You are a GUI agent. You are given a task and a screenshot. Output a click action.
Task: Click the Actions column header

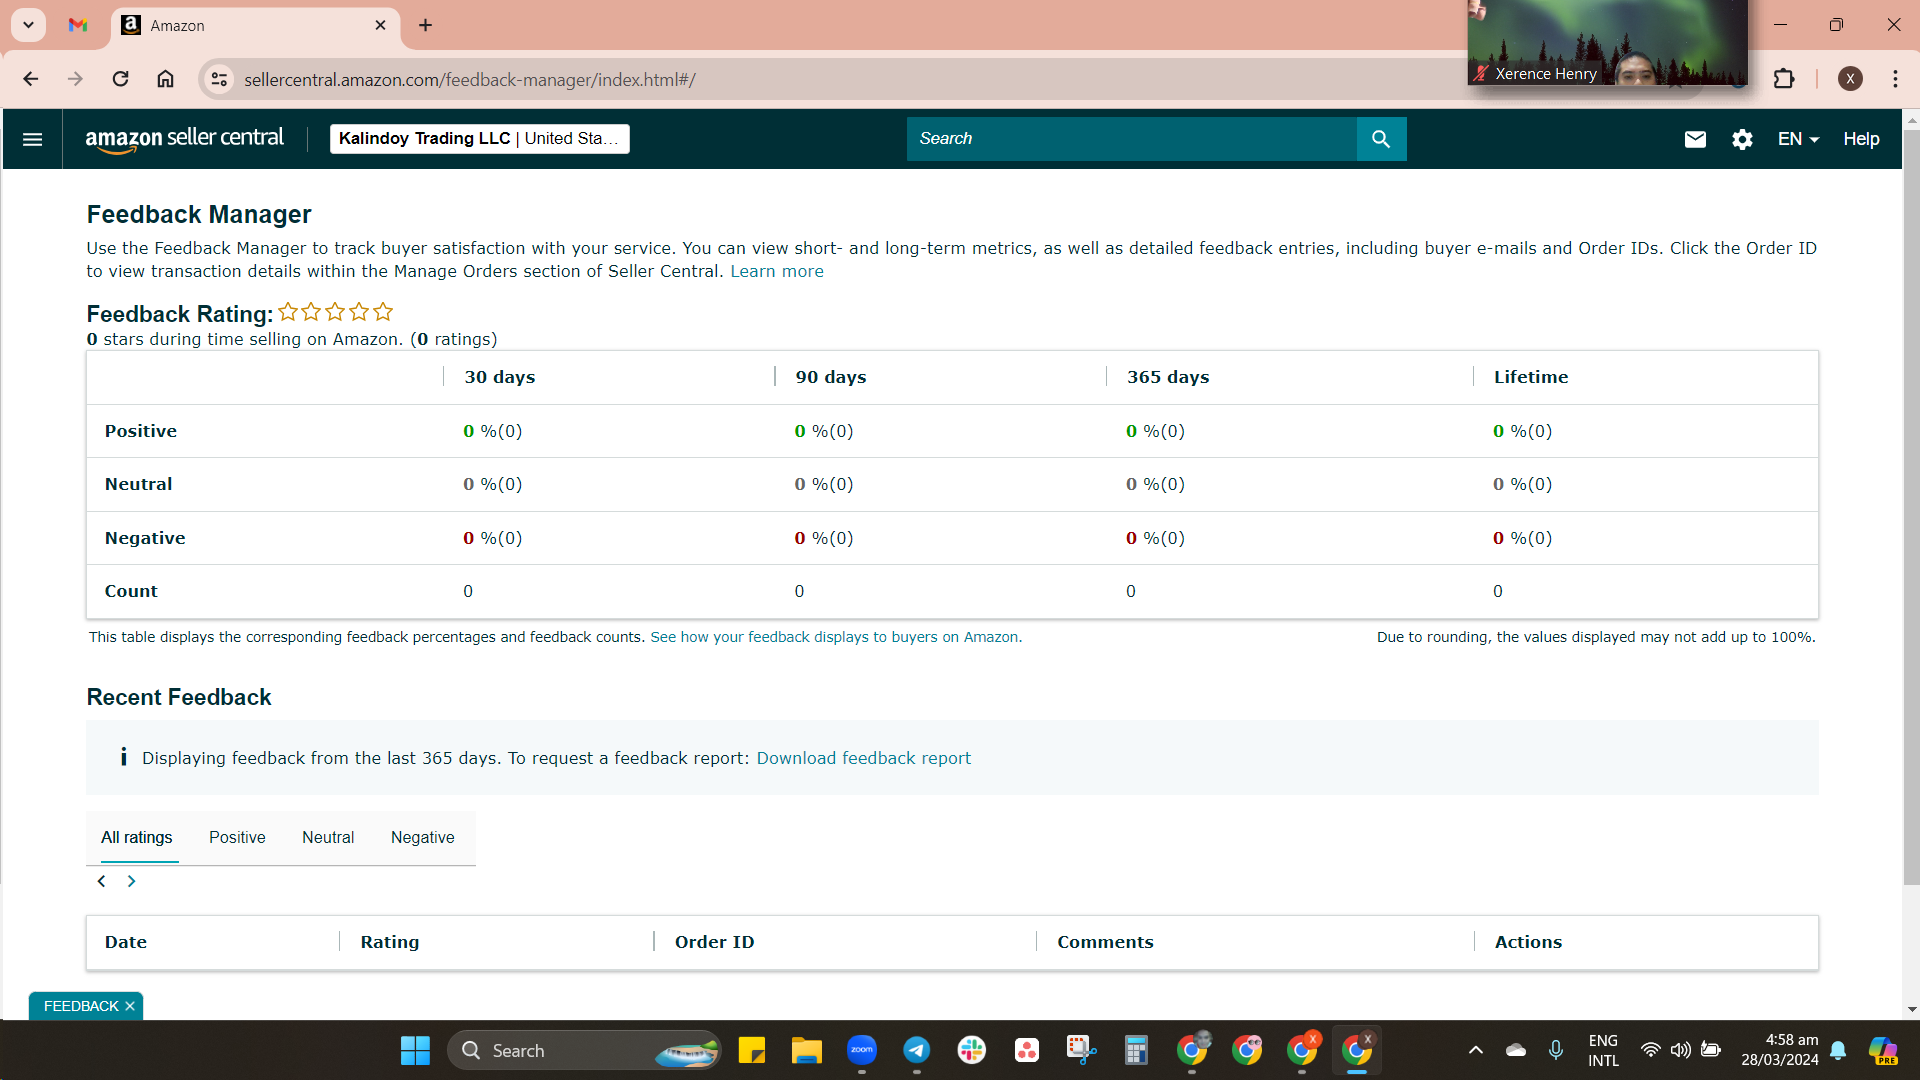pyautogui.click(x=1528, y=942)
